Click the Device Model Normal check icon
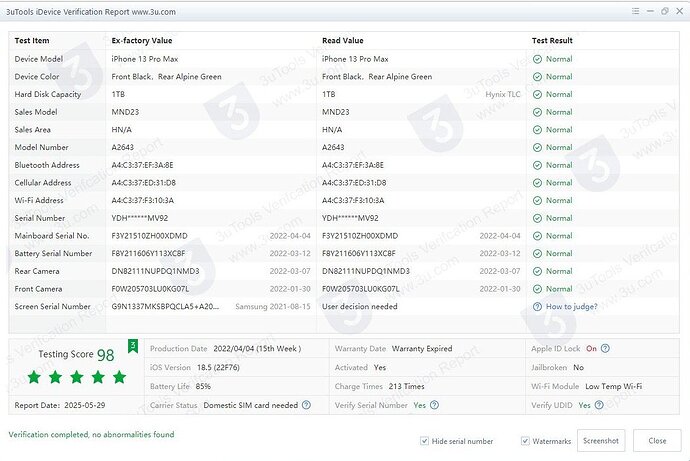This screenshot has height=461, width=690. pyautogui.click(x=537, y=59)
